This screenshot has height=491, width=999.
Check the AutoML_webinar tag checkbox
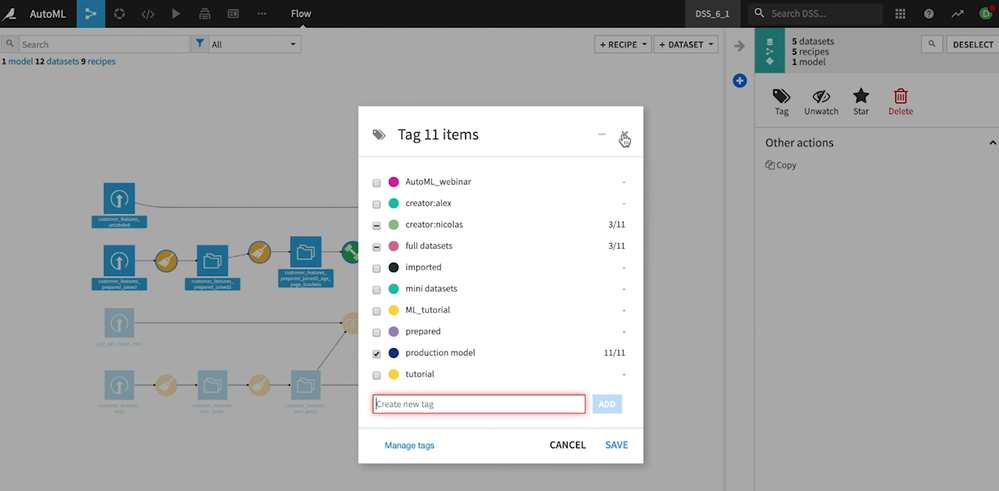(377, 182)
